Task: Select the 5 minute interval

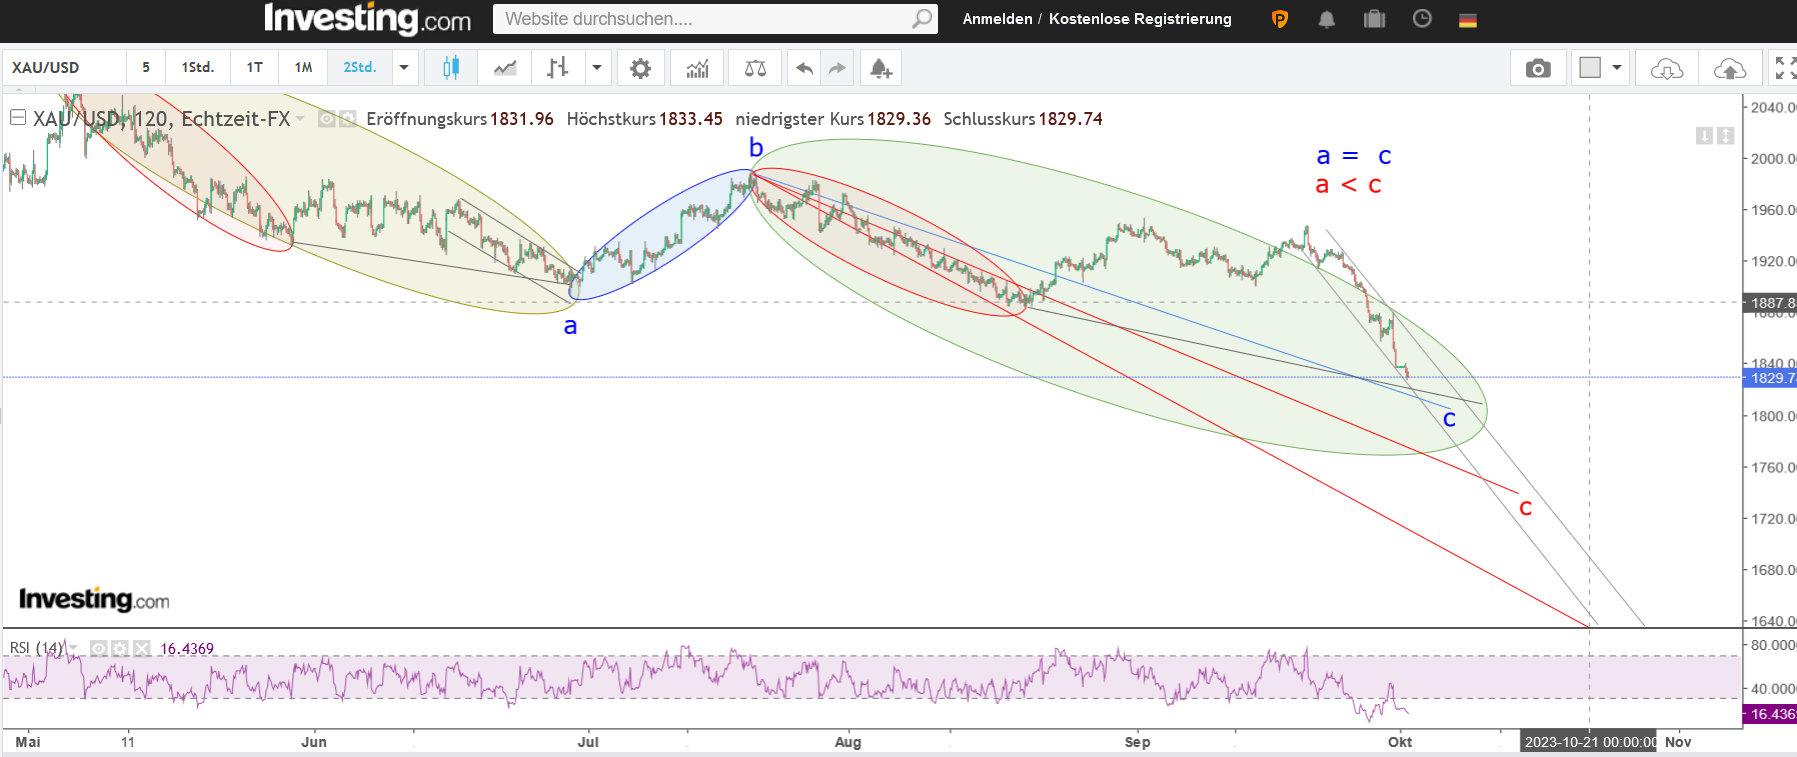Action: (146, 68)
